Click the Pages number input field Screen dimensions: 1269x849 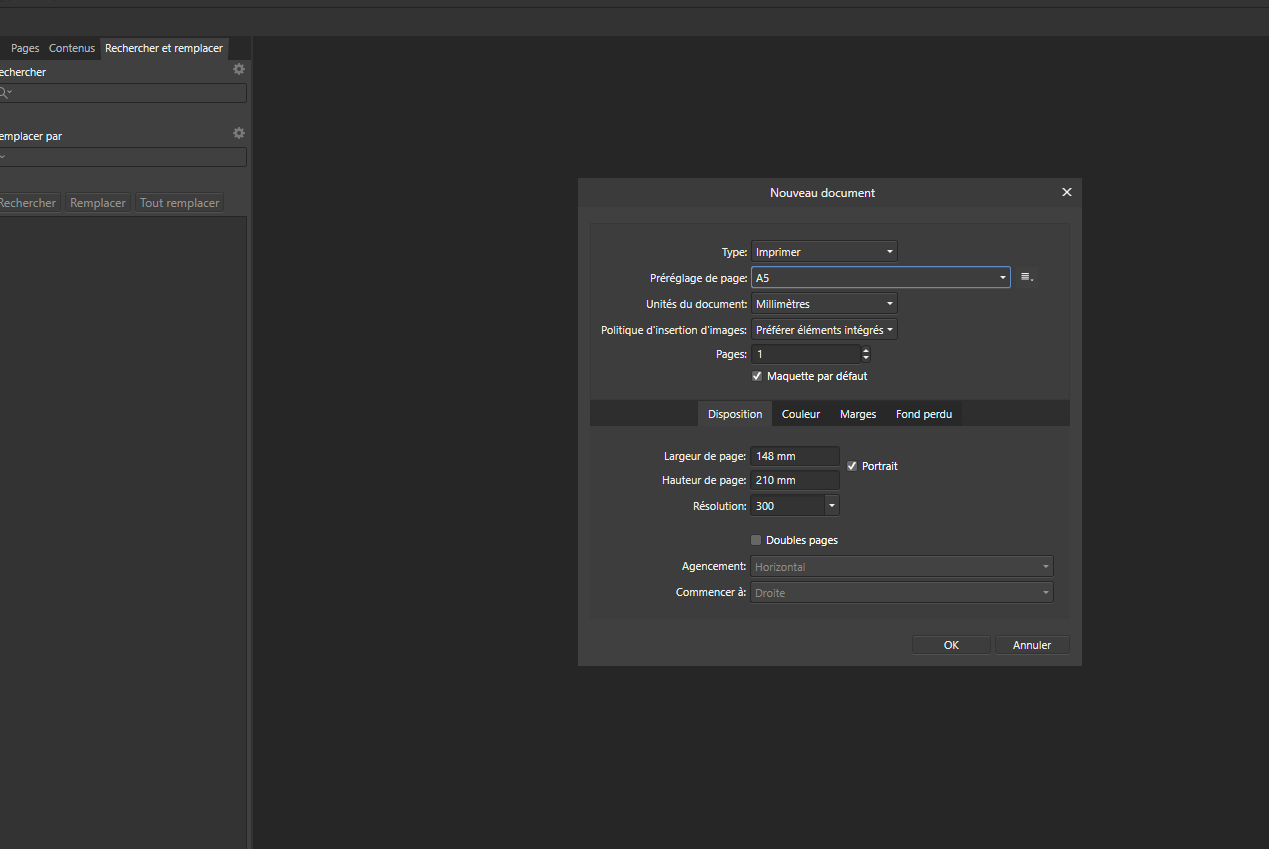coord(805,354)
